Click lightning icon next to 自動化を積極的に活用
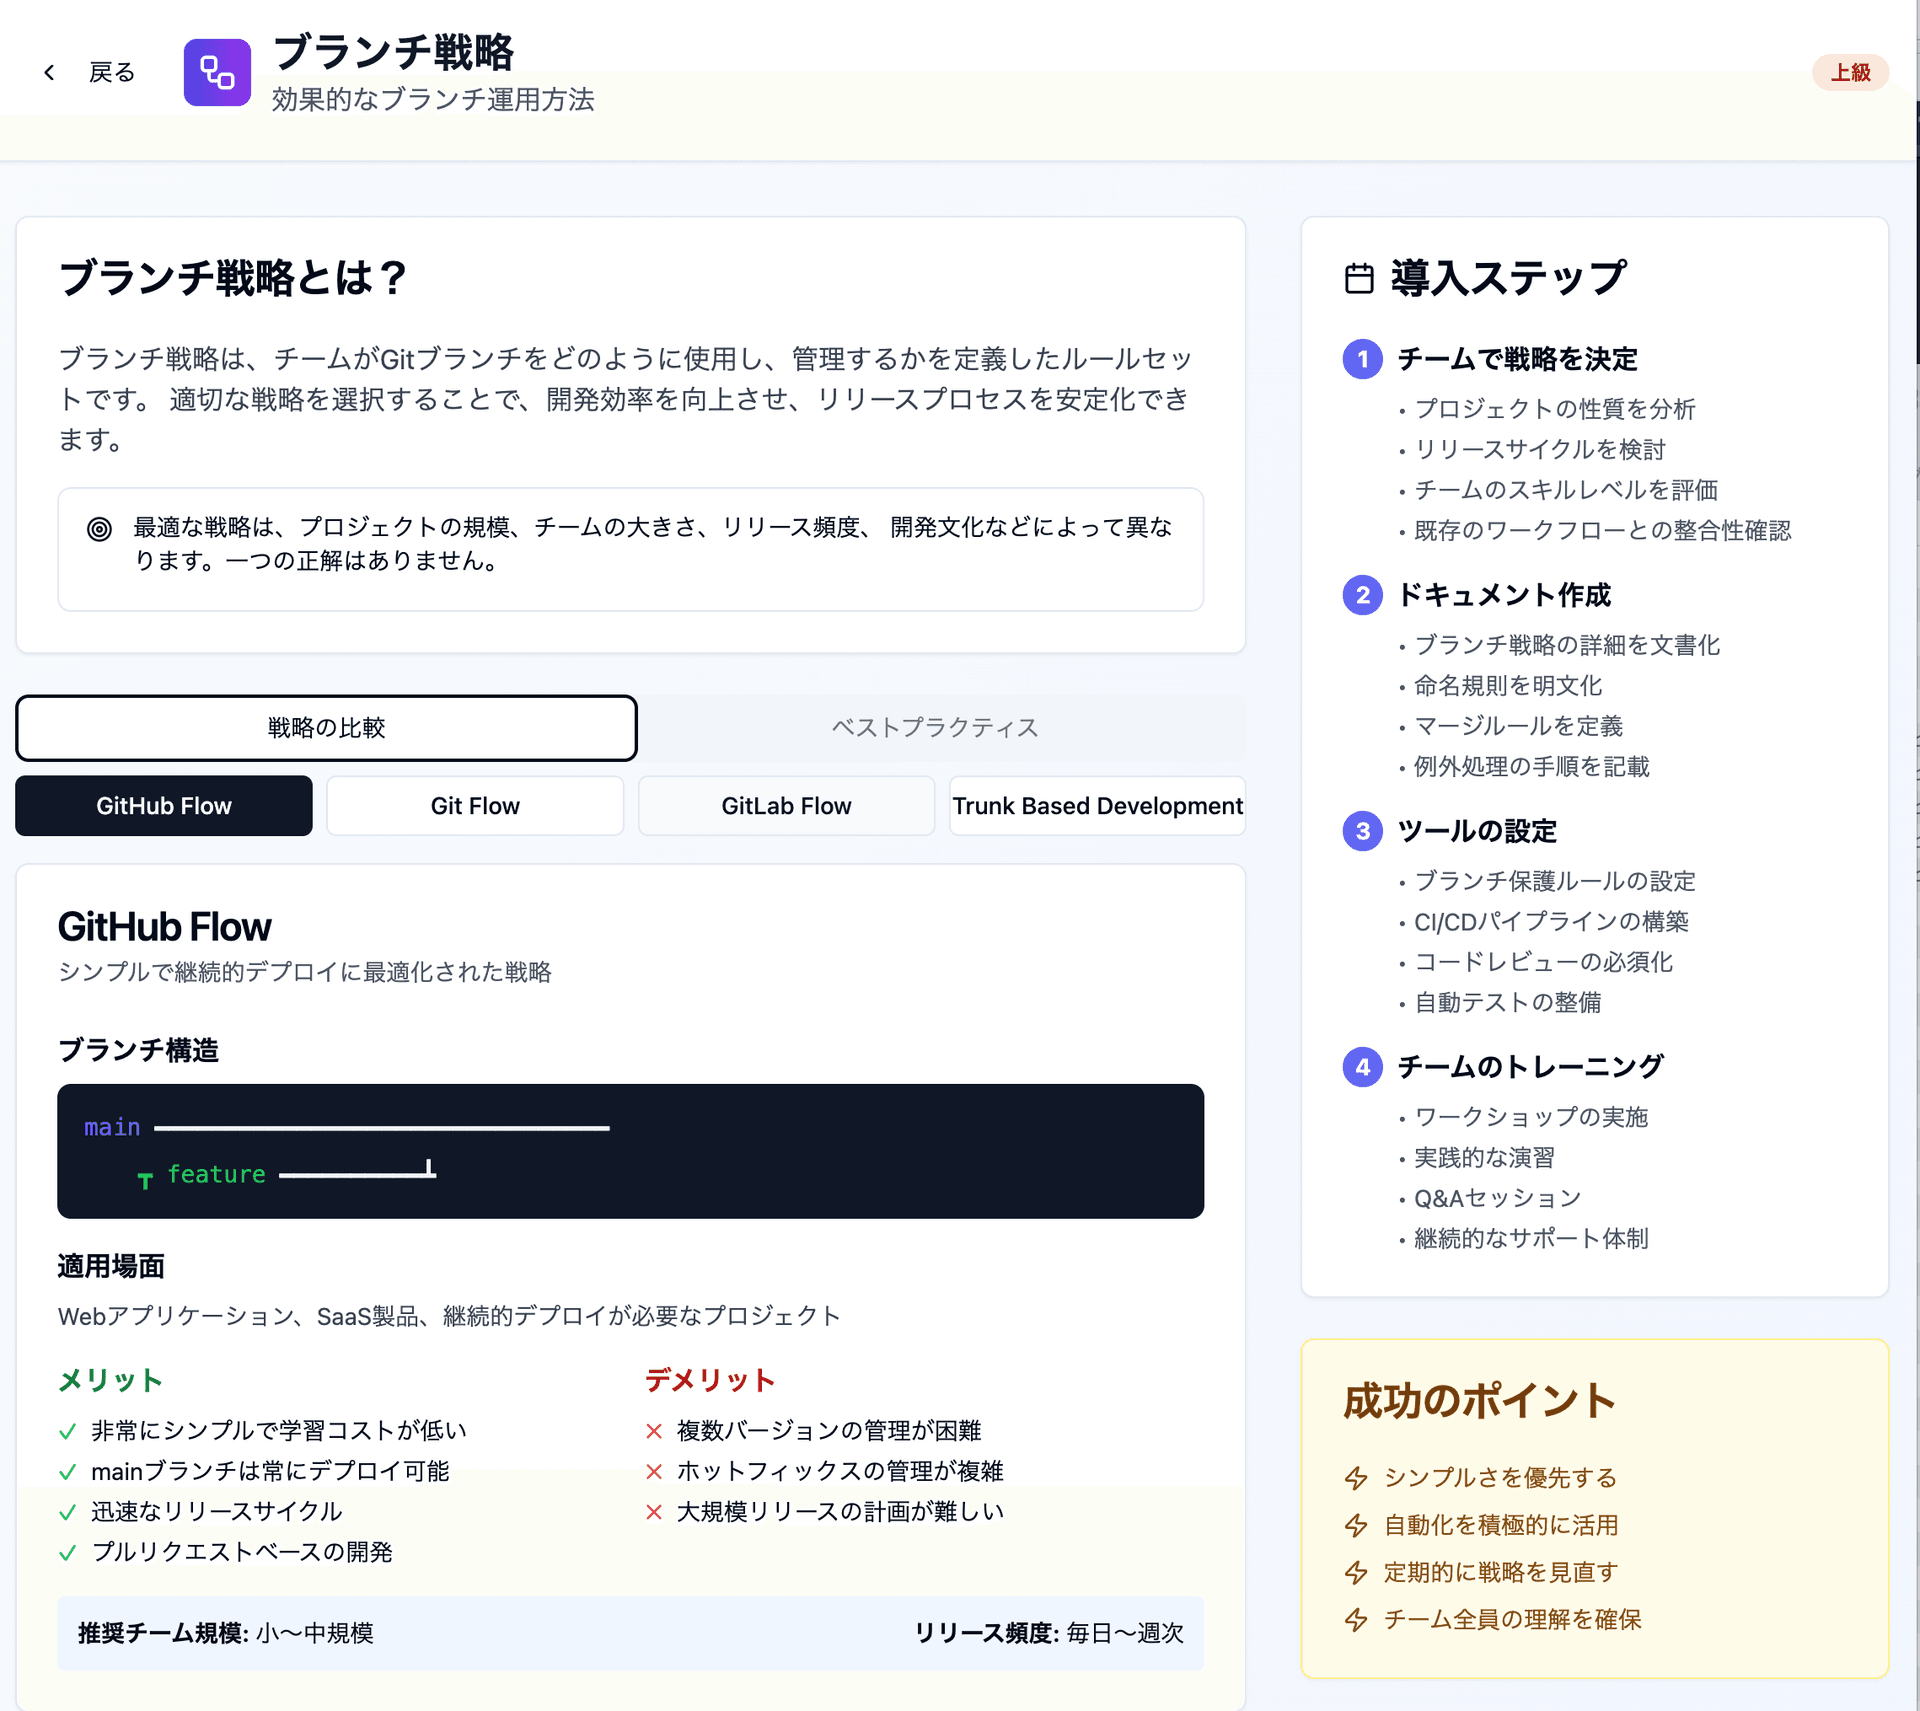 point(1356,1525)
